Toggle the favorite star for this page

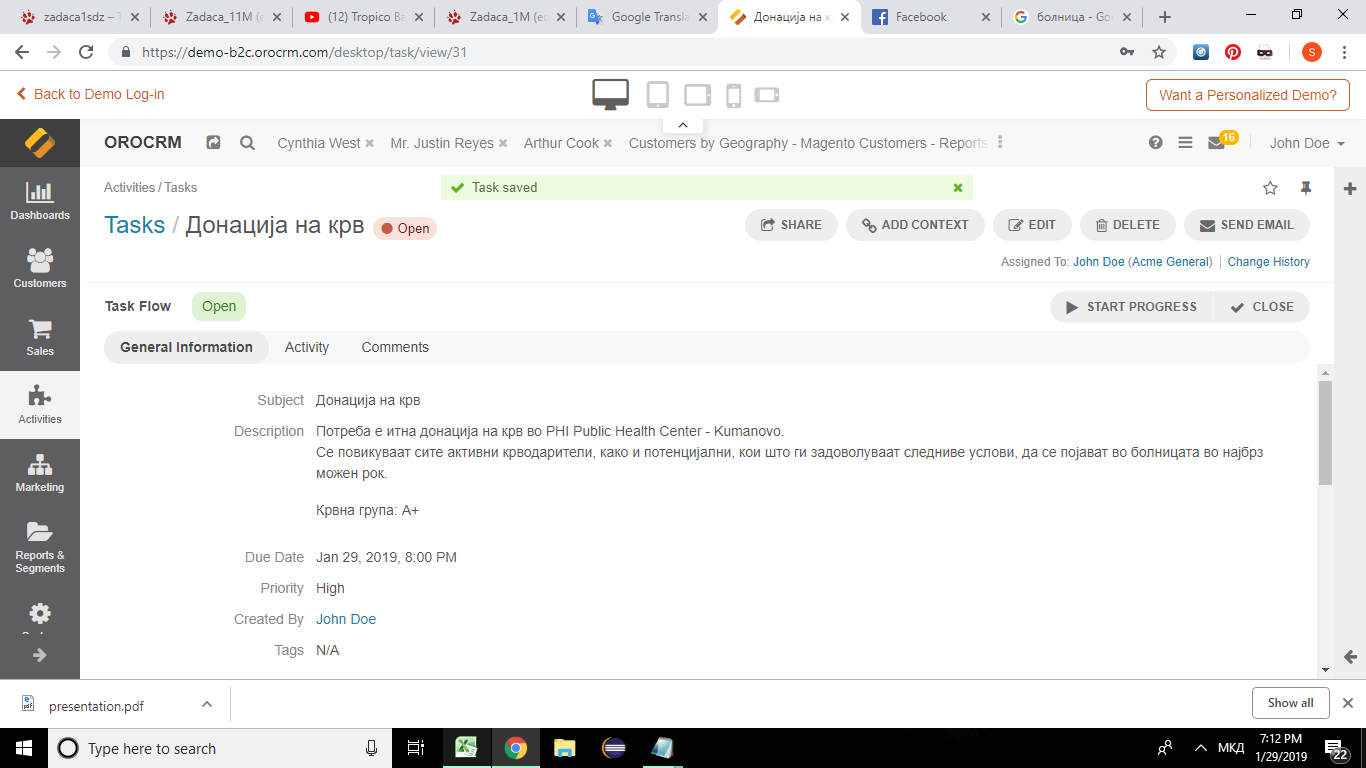[1270, 188]
